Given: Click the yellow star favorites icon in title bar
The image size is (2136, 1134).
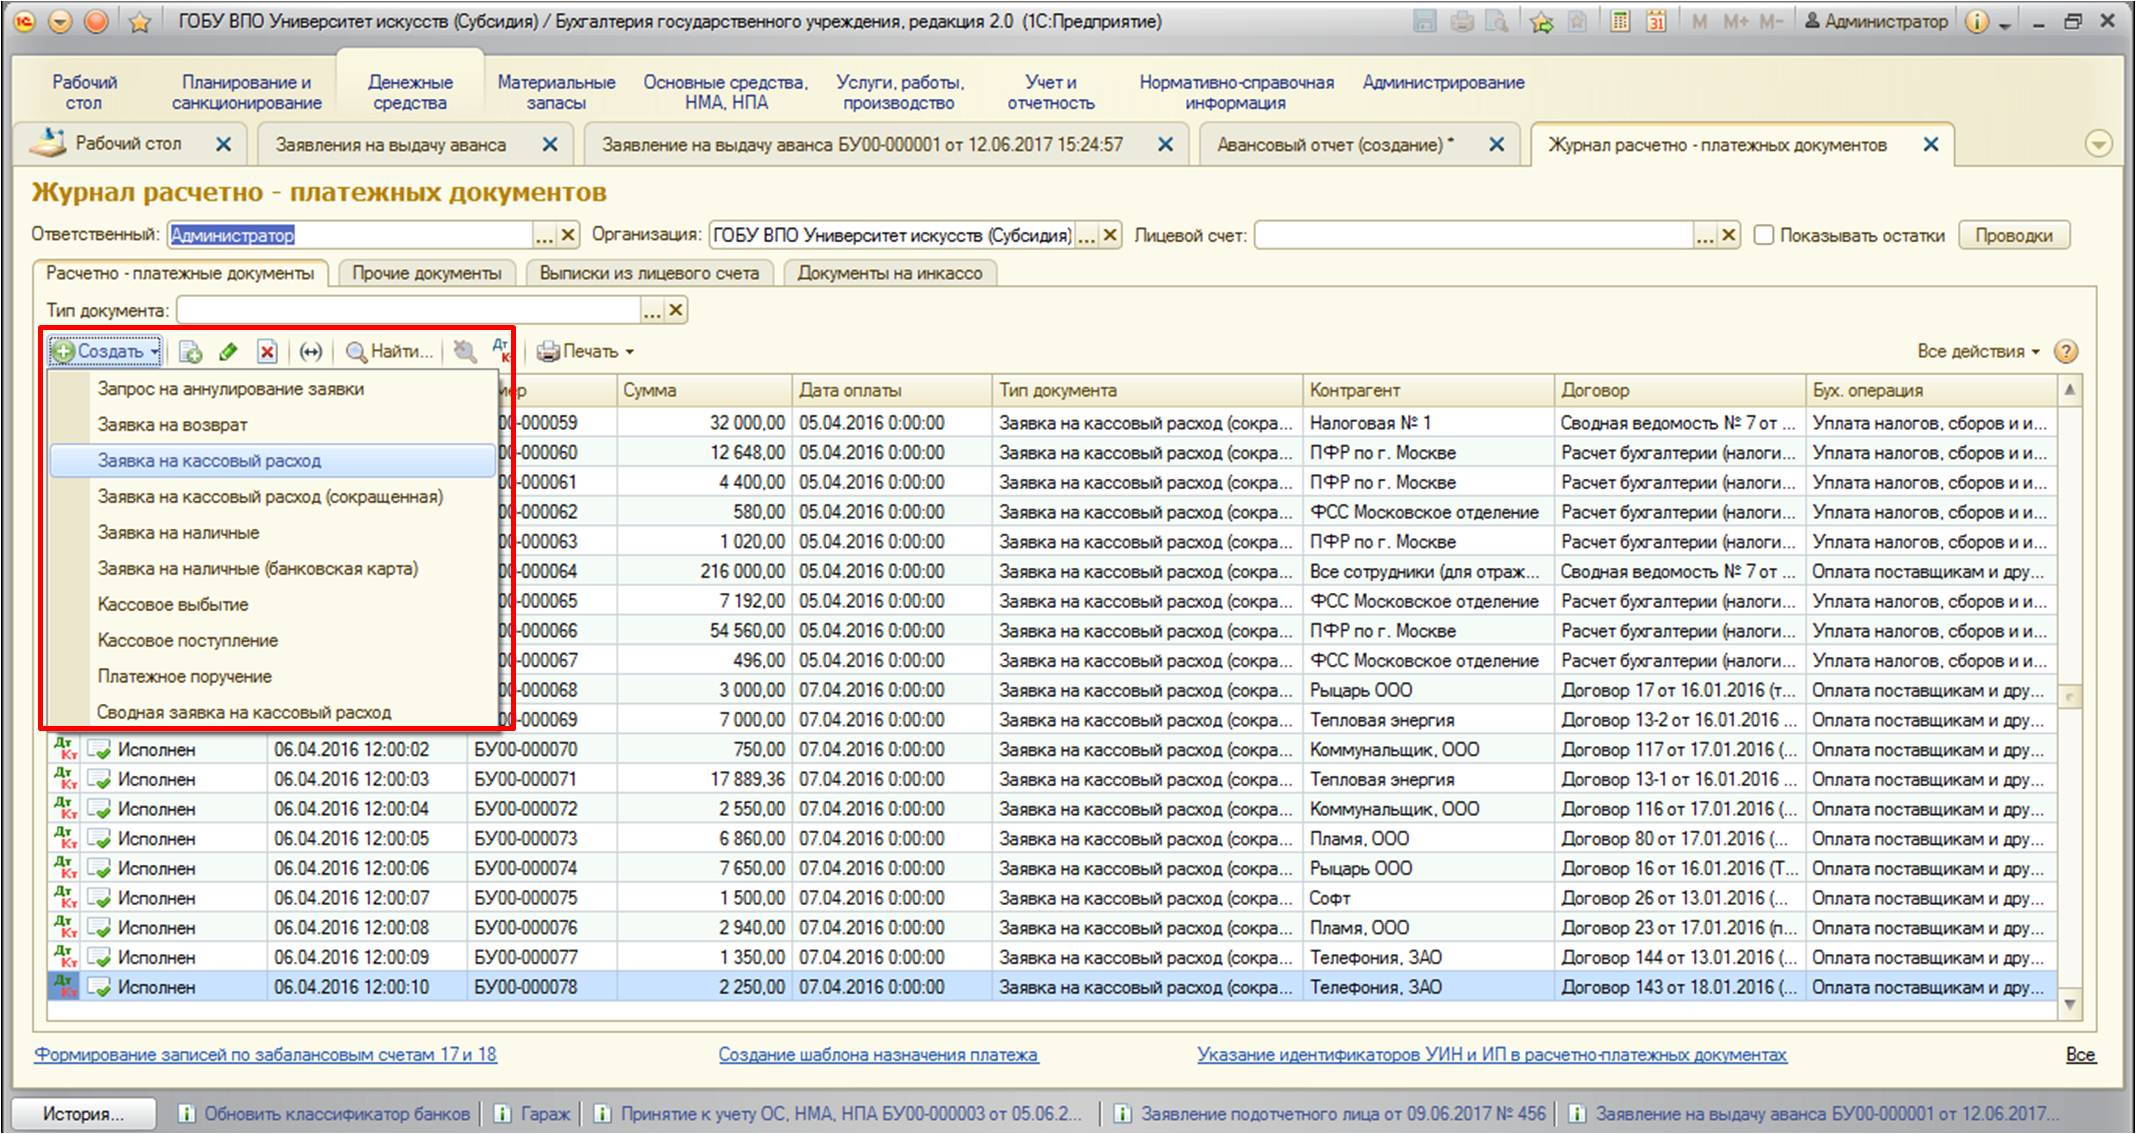Looking at the screenshot, I should pos(140,22).
